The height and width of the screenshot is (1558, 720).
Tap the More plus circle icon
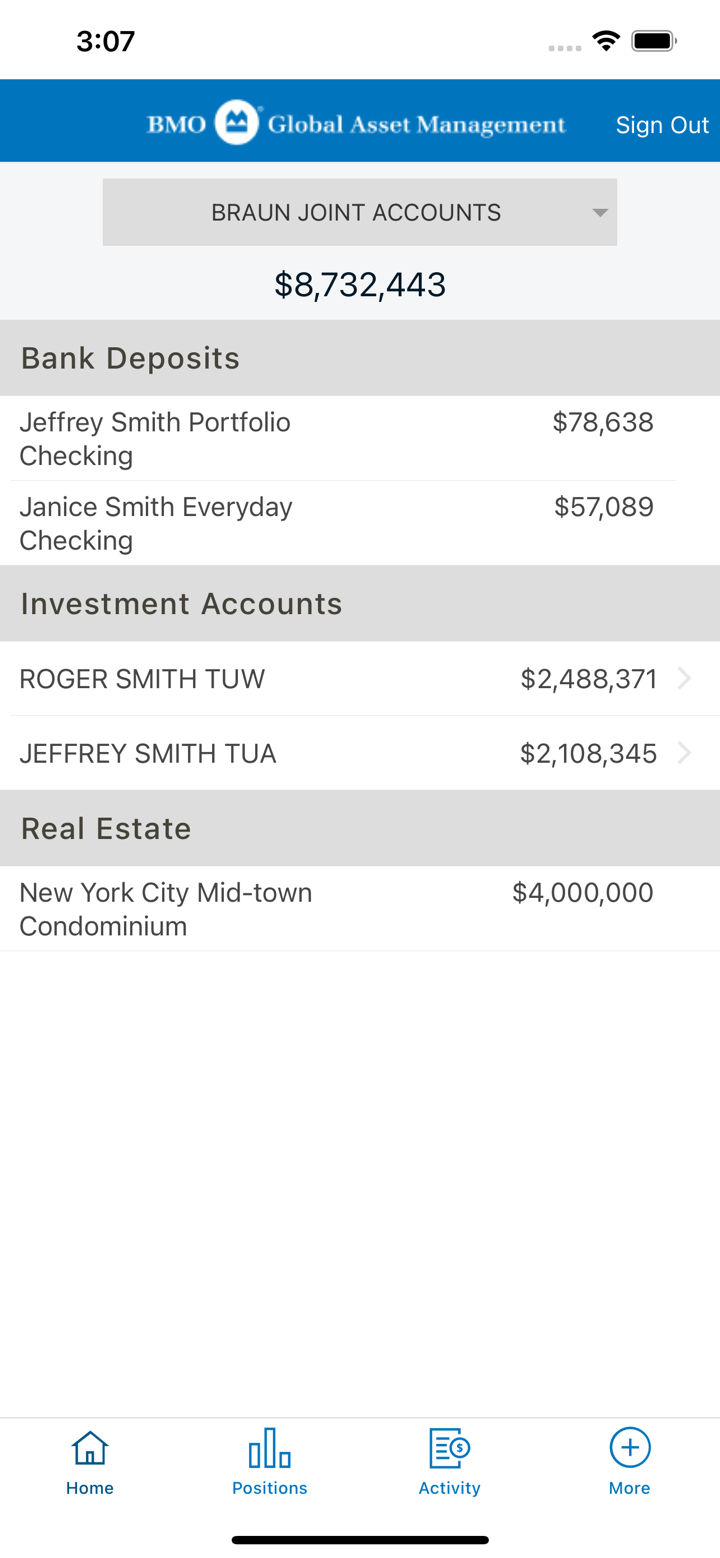point(630,1447)
